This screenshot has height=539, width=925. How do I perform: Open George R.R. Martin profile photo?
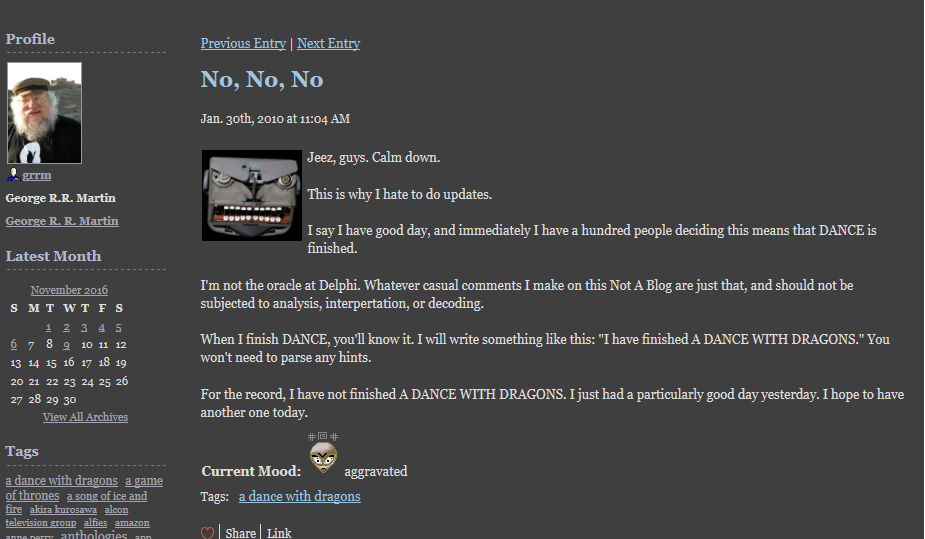(44, 113)
